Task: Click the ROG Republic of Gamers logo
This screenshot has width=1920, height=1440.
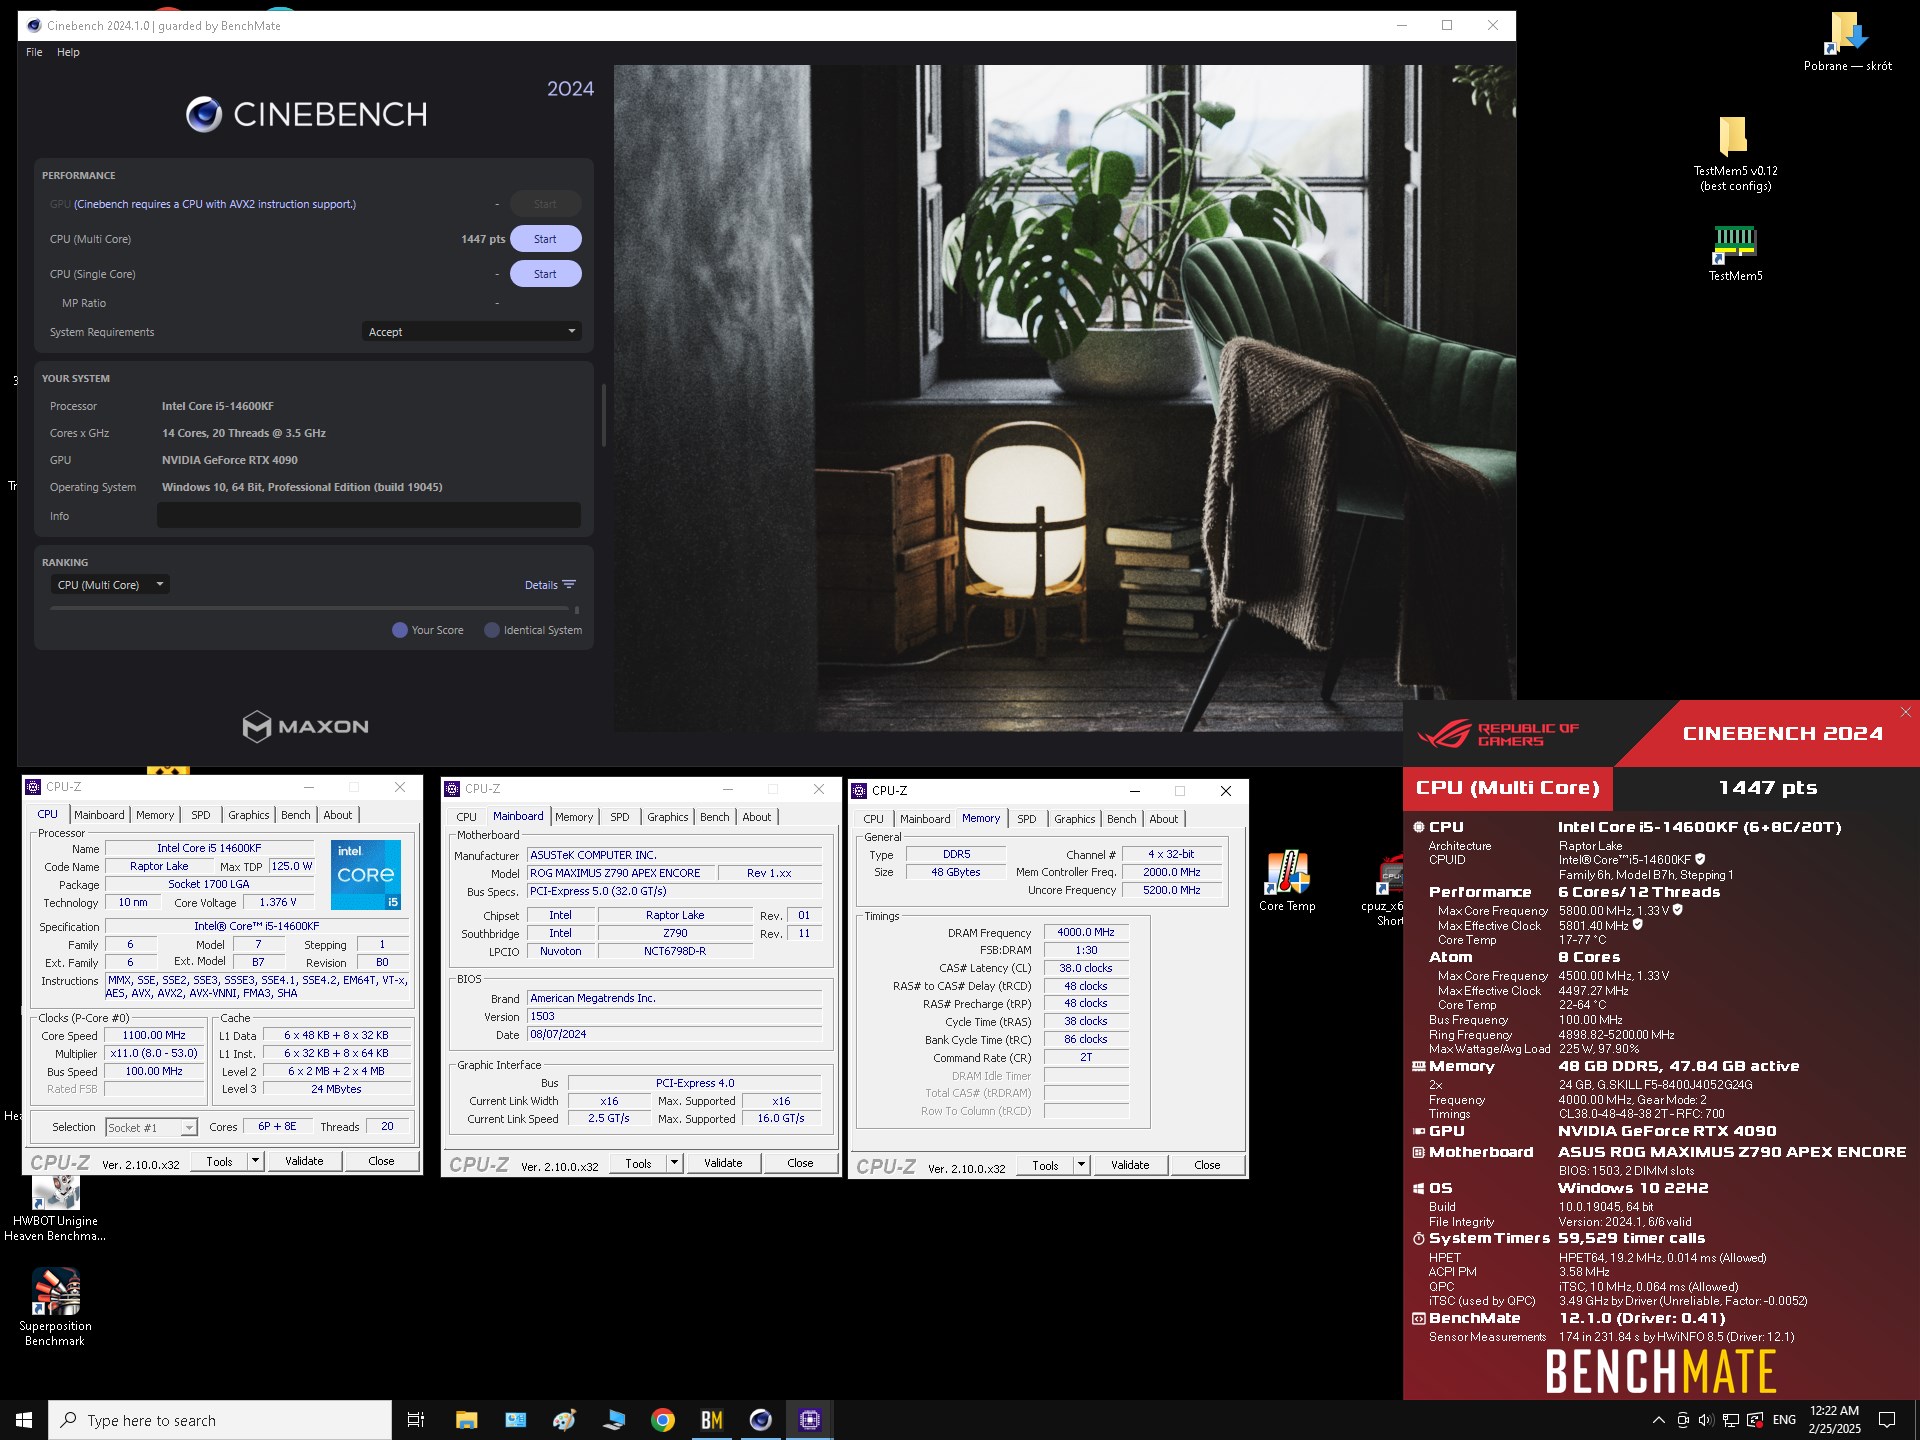Action: click(x=1498, y=734)
